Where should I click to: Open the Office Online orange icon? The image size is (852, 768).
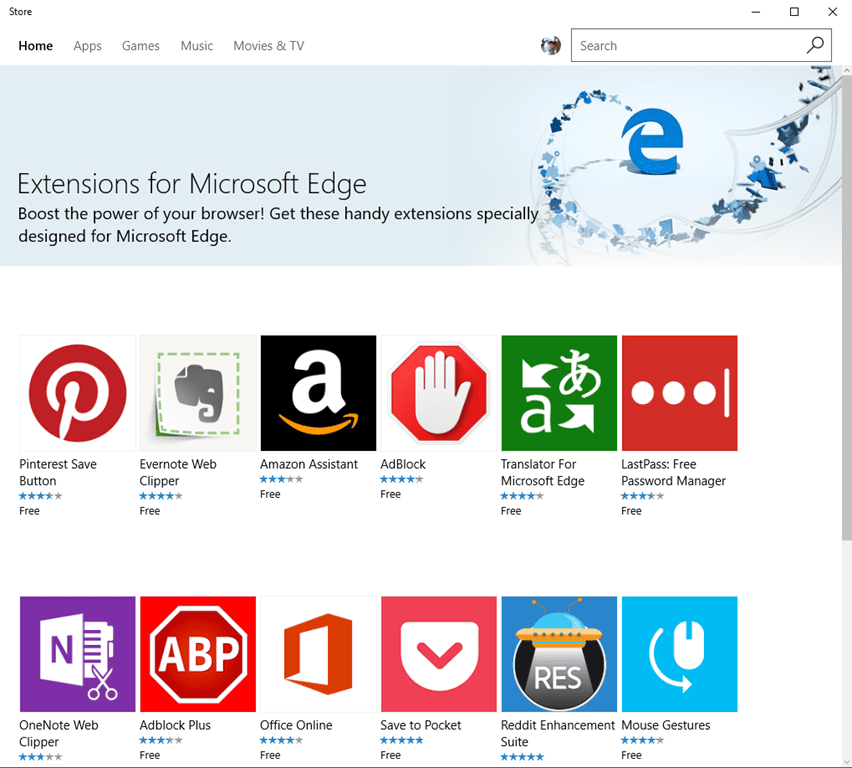point(318,654)
